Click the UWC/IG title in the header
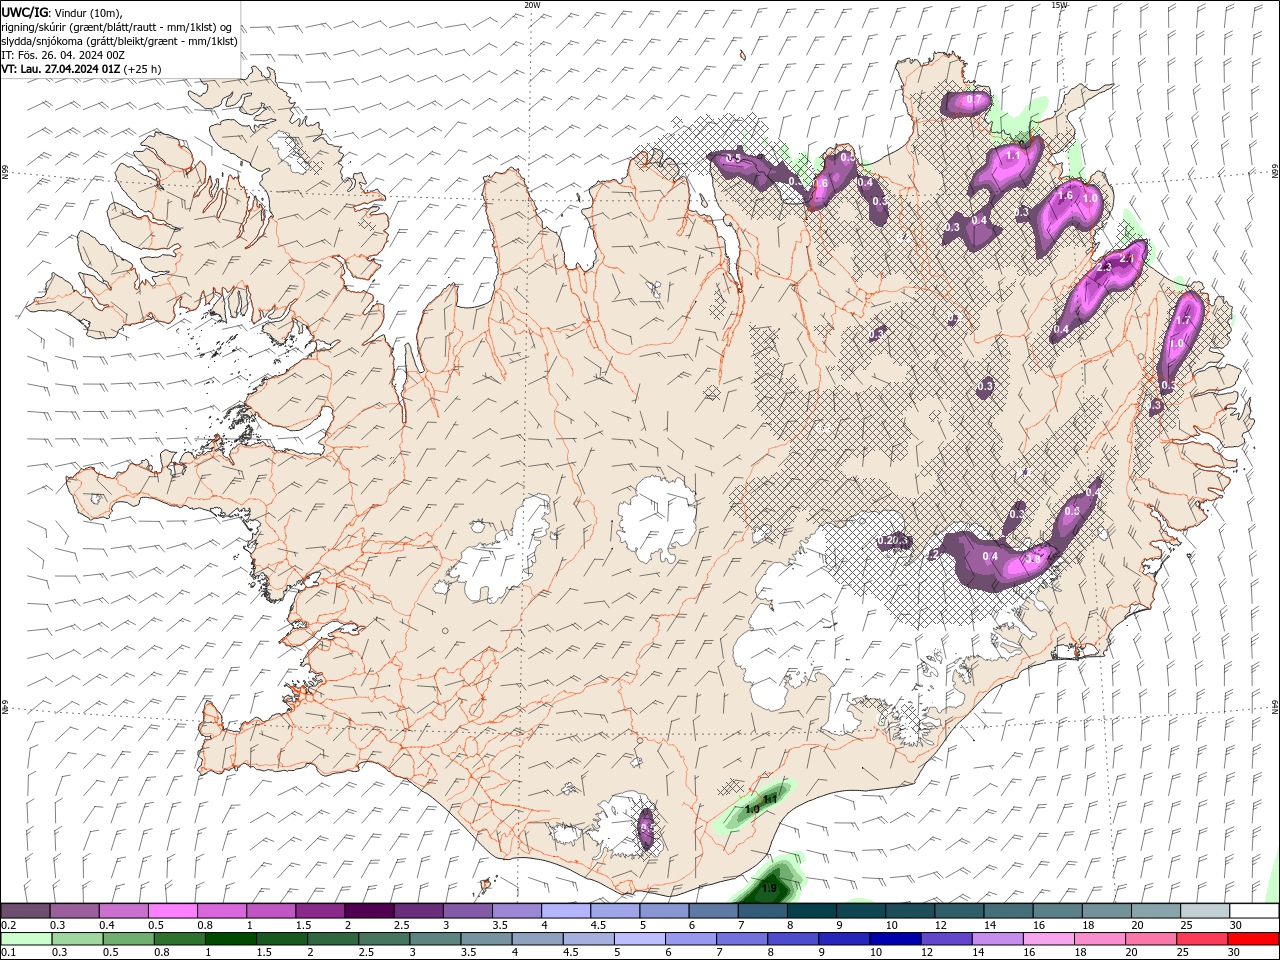 coord(25,12)
